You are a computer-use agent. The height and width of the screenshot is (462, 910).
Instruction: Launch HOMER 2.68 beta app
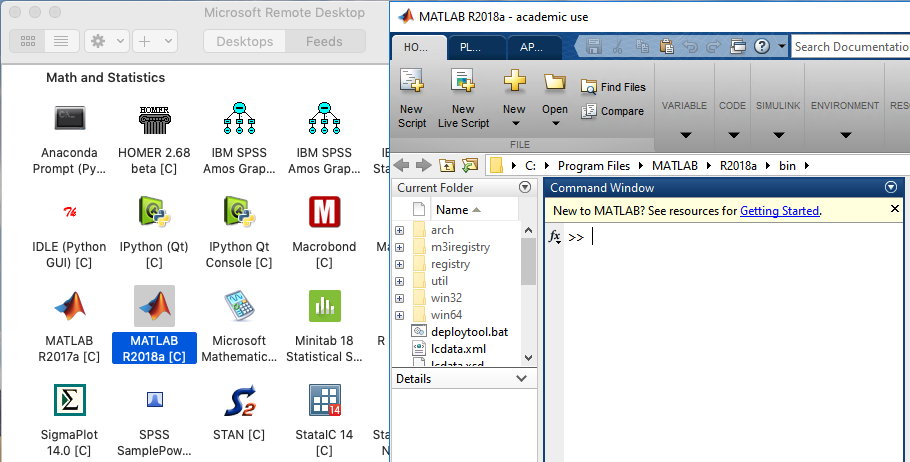pyautogui.click(x=154, y=119)
